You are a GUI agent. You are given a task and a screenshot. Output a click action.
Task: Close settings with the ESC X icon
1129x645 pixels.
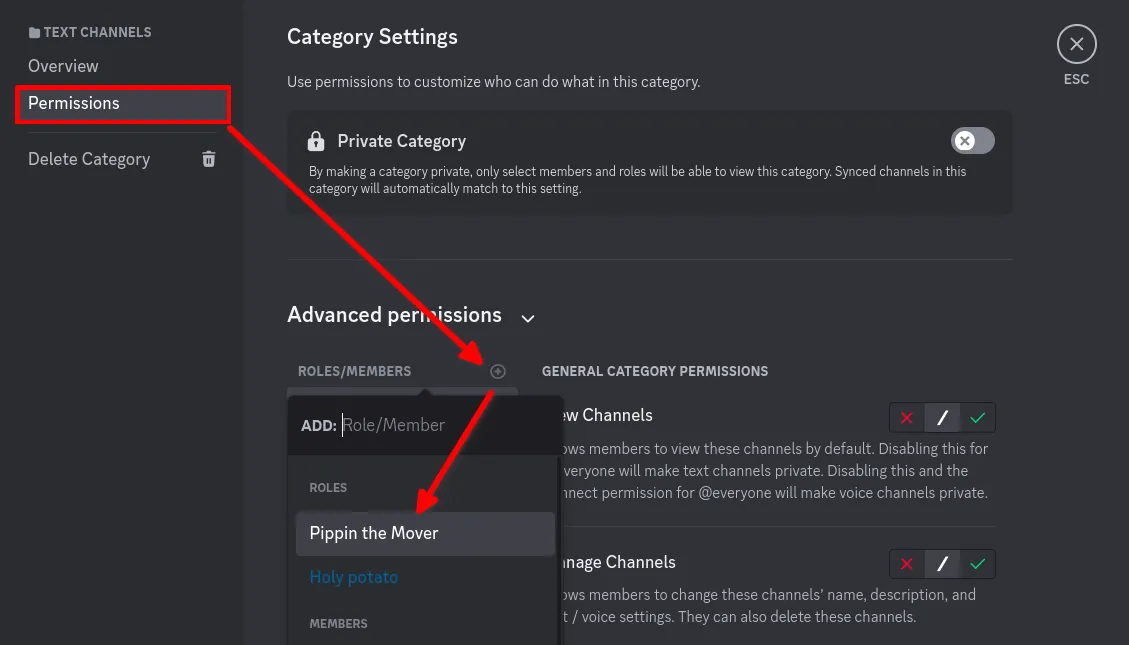coord(1076,44)
